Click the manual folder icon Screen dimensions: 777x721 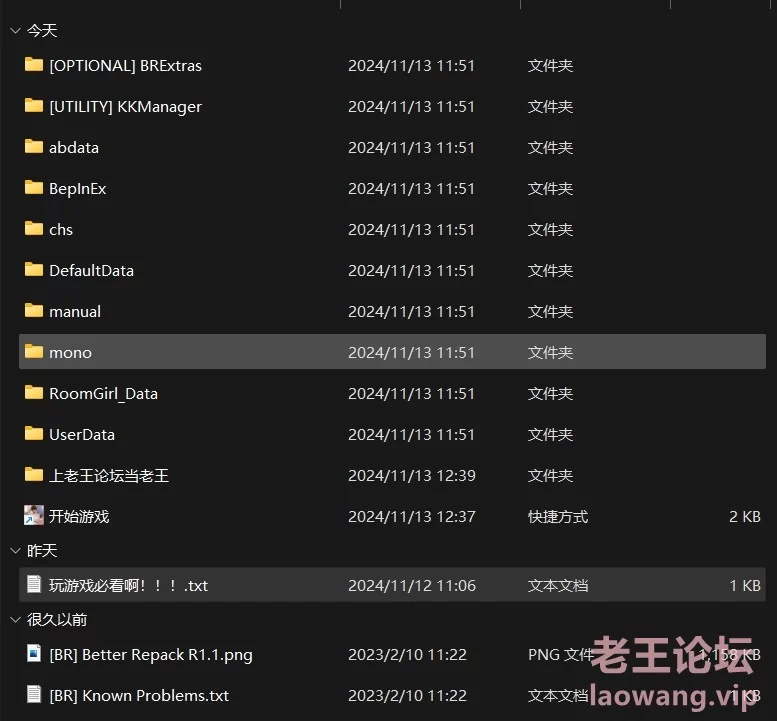click(x=34, y=311)
